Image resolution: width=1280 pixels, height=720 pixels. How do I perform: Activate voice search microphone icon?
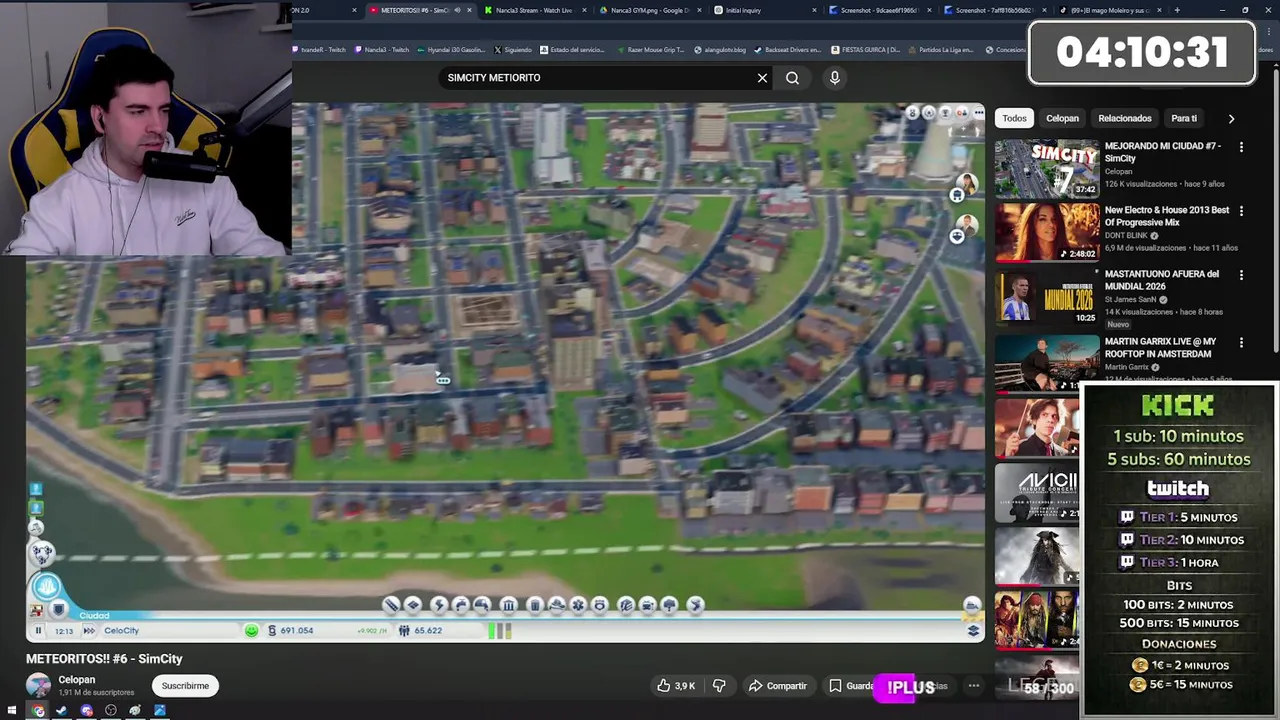tap(835, 78)
